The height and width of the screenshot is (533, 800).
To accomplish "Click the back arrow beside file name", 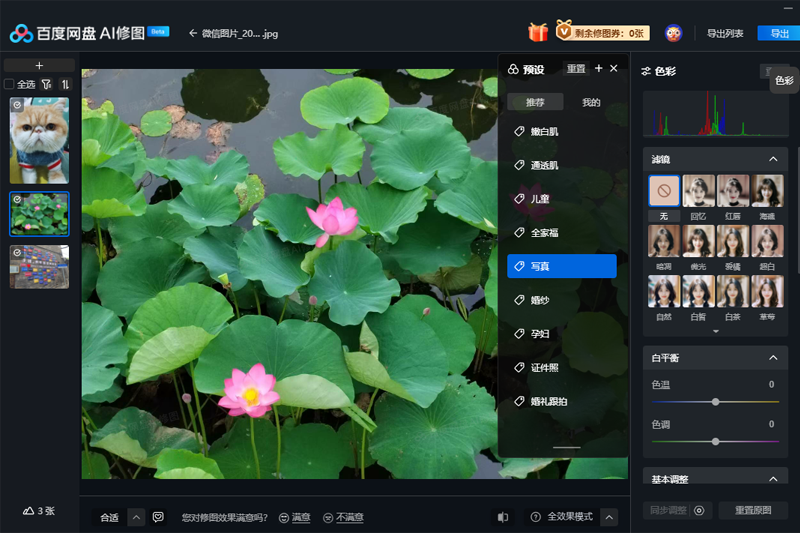I will click(192, 34).
